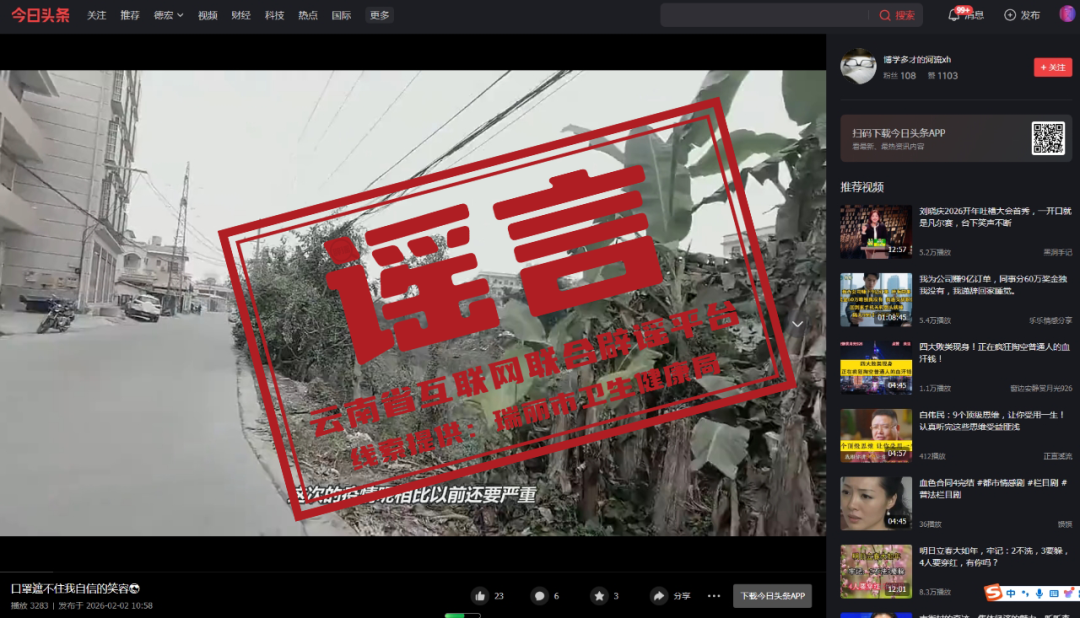Open 刘晓庆2026 recommended video thumbnail

[x=875, y=231]
